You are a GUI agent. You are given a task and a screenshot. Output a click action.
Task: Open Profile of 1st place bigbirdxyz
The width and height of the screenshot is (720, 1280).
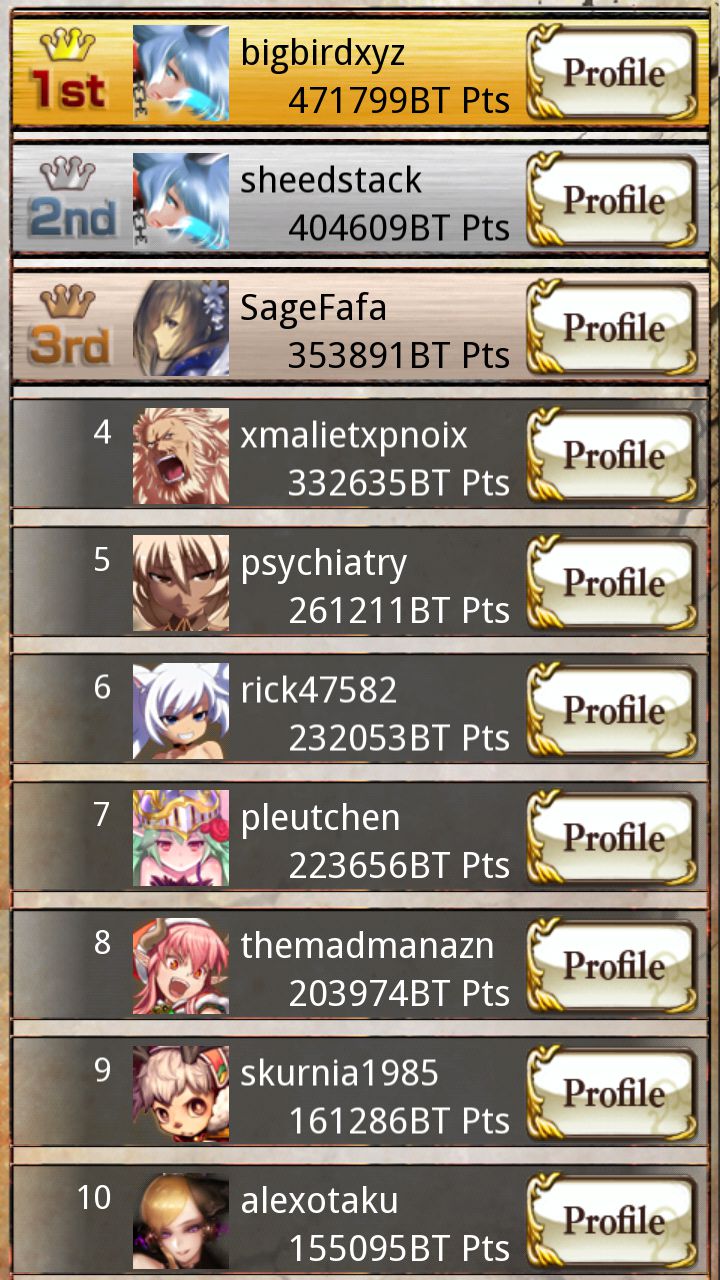612,72
